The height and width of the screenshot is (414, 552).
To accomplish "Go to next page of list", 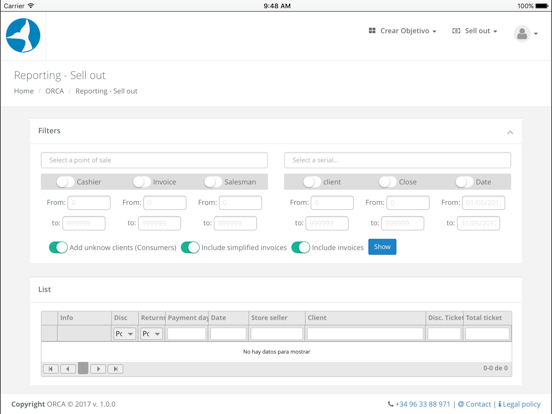I will coord(98,369).
